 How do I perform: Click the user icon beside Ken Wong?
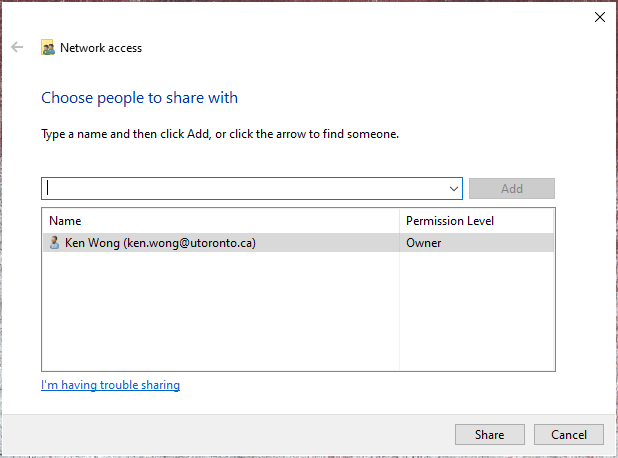(54, 243)
